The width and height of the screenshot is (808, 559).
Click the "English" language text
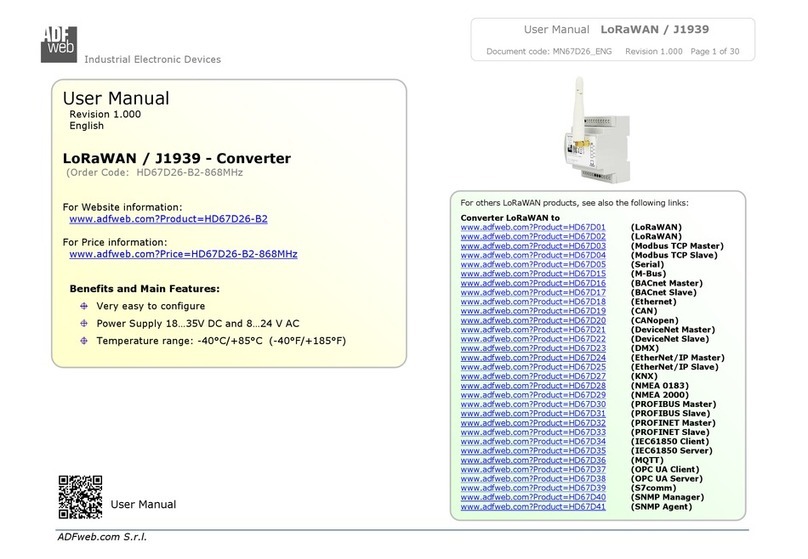(87, 126)
